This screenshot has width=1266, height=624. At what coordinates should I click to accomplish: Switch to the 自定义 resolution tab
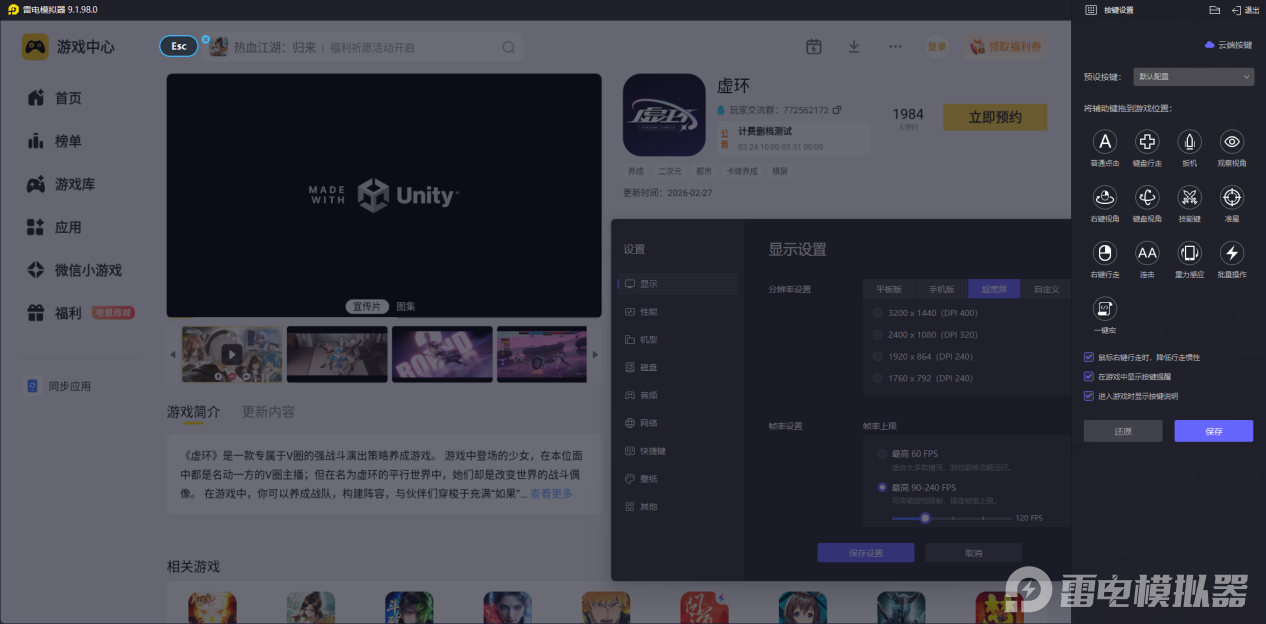pyautogui.click(x=1046, y=289)
